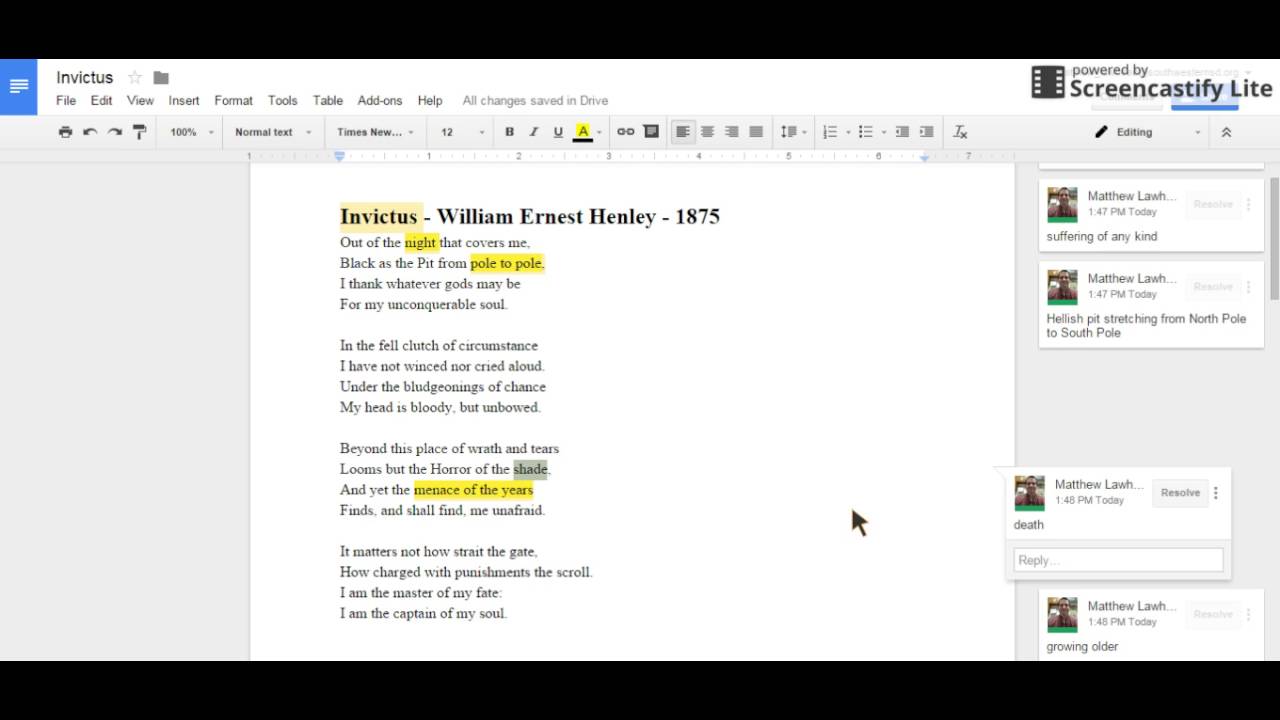Set left text alignment

tap(683, 132)
